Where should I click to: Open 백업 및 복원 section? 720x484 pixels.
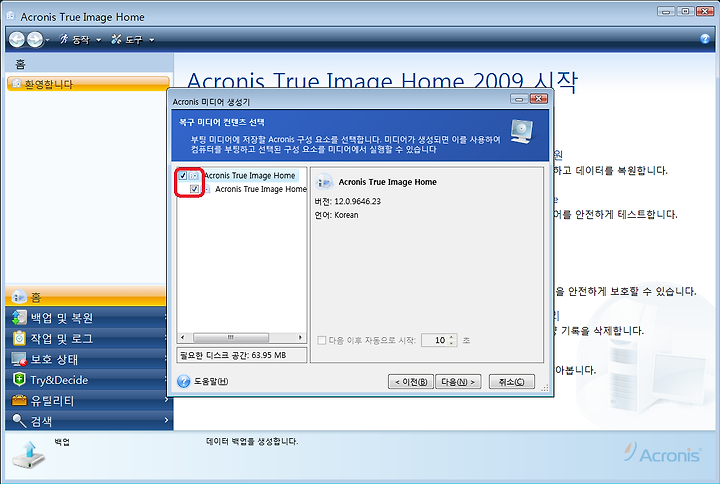(x=86, y=317)
